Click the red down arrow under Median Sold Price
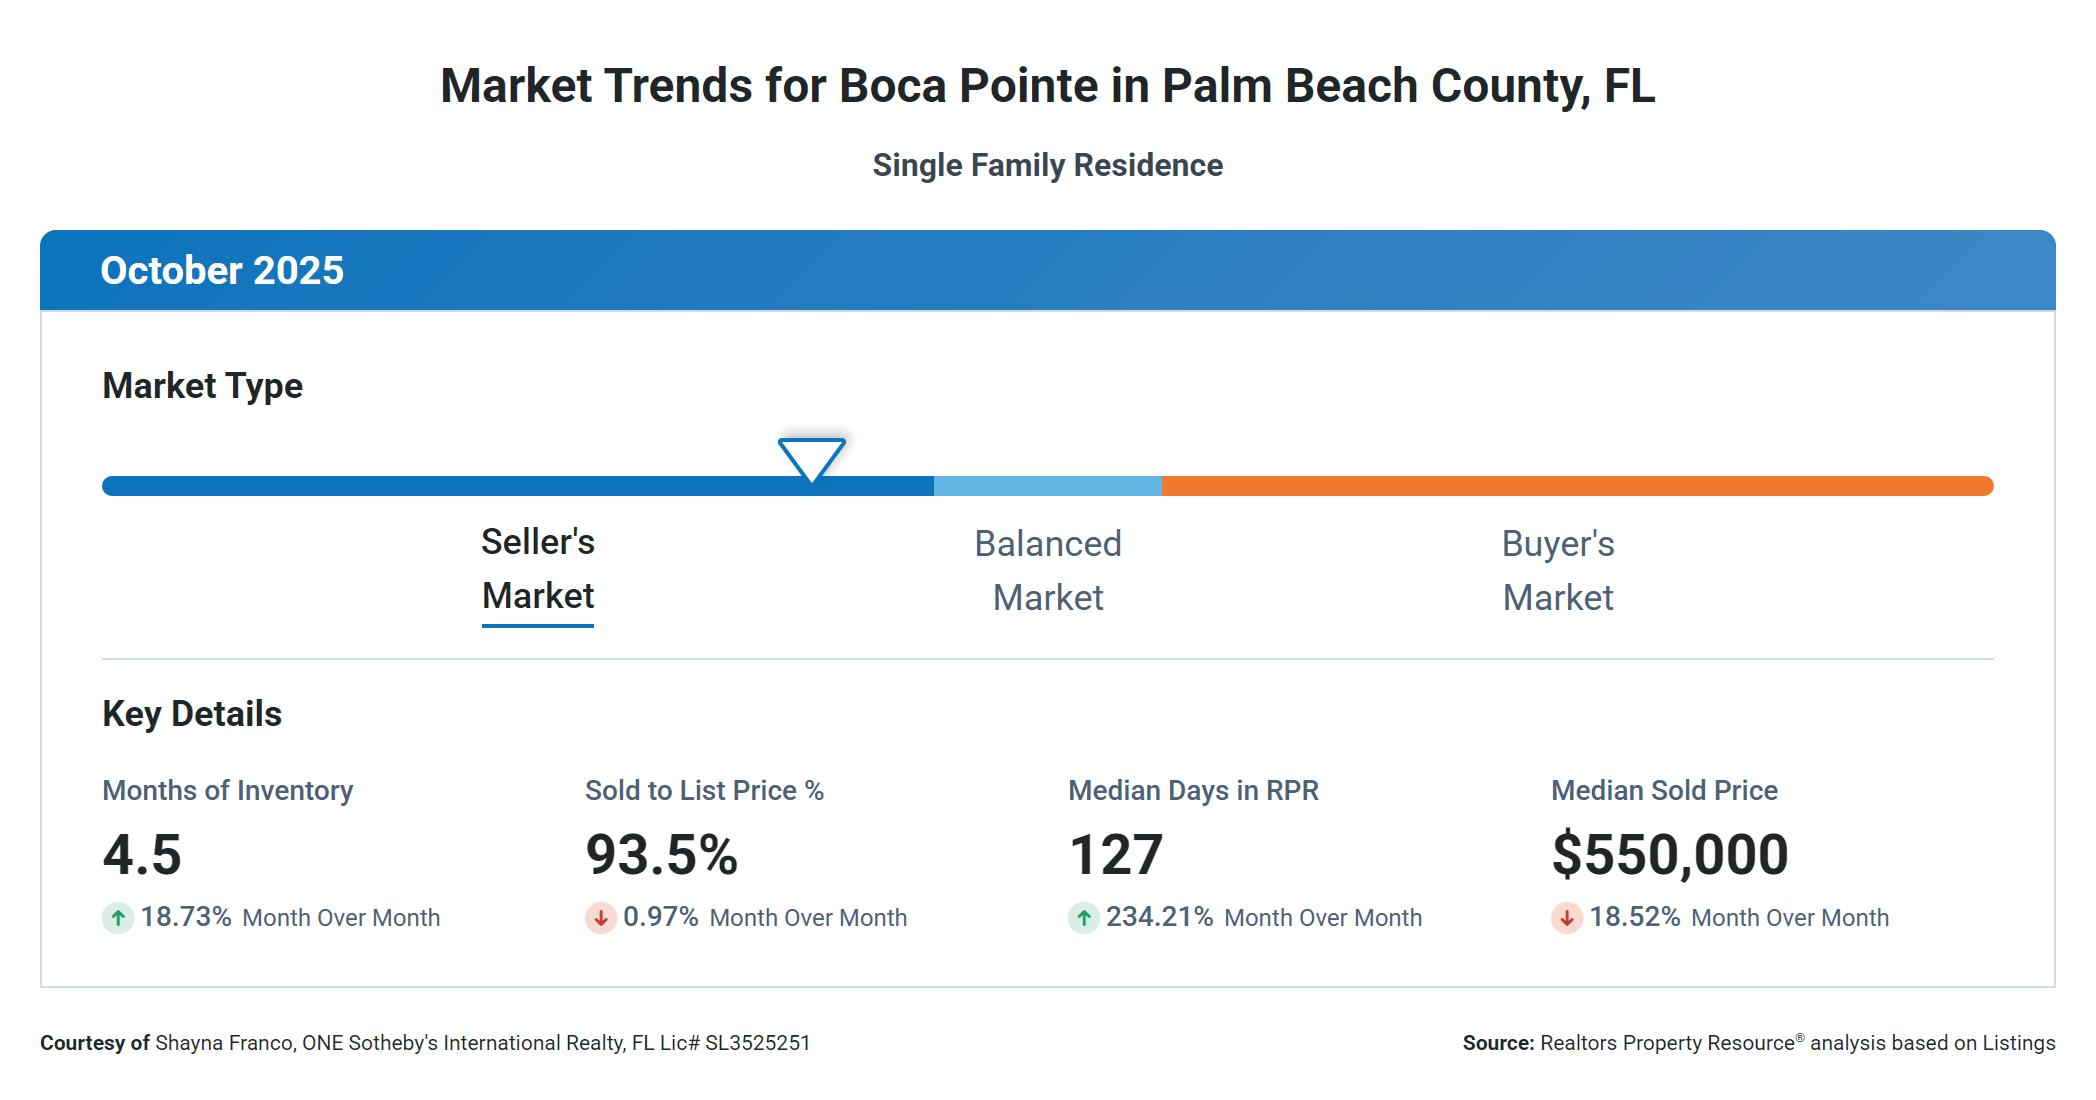The image size is (2096, 1100). tap(1567, 918)
